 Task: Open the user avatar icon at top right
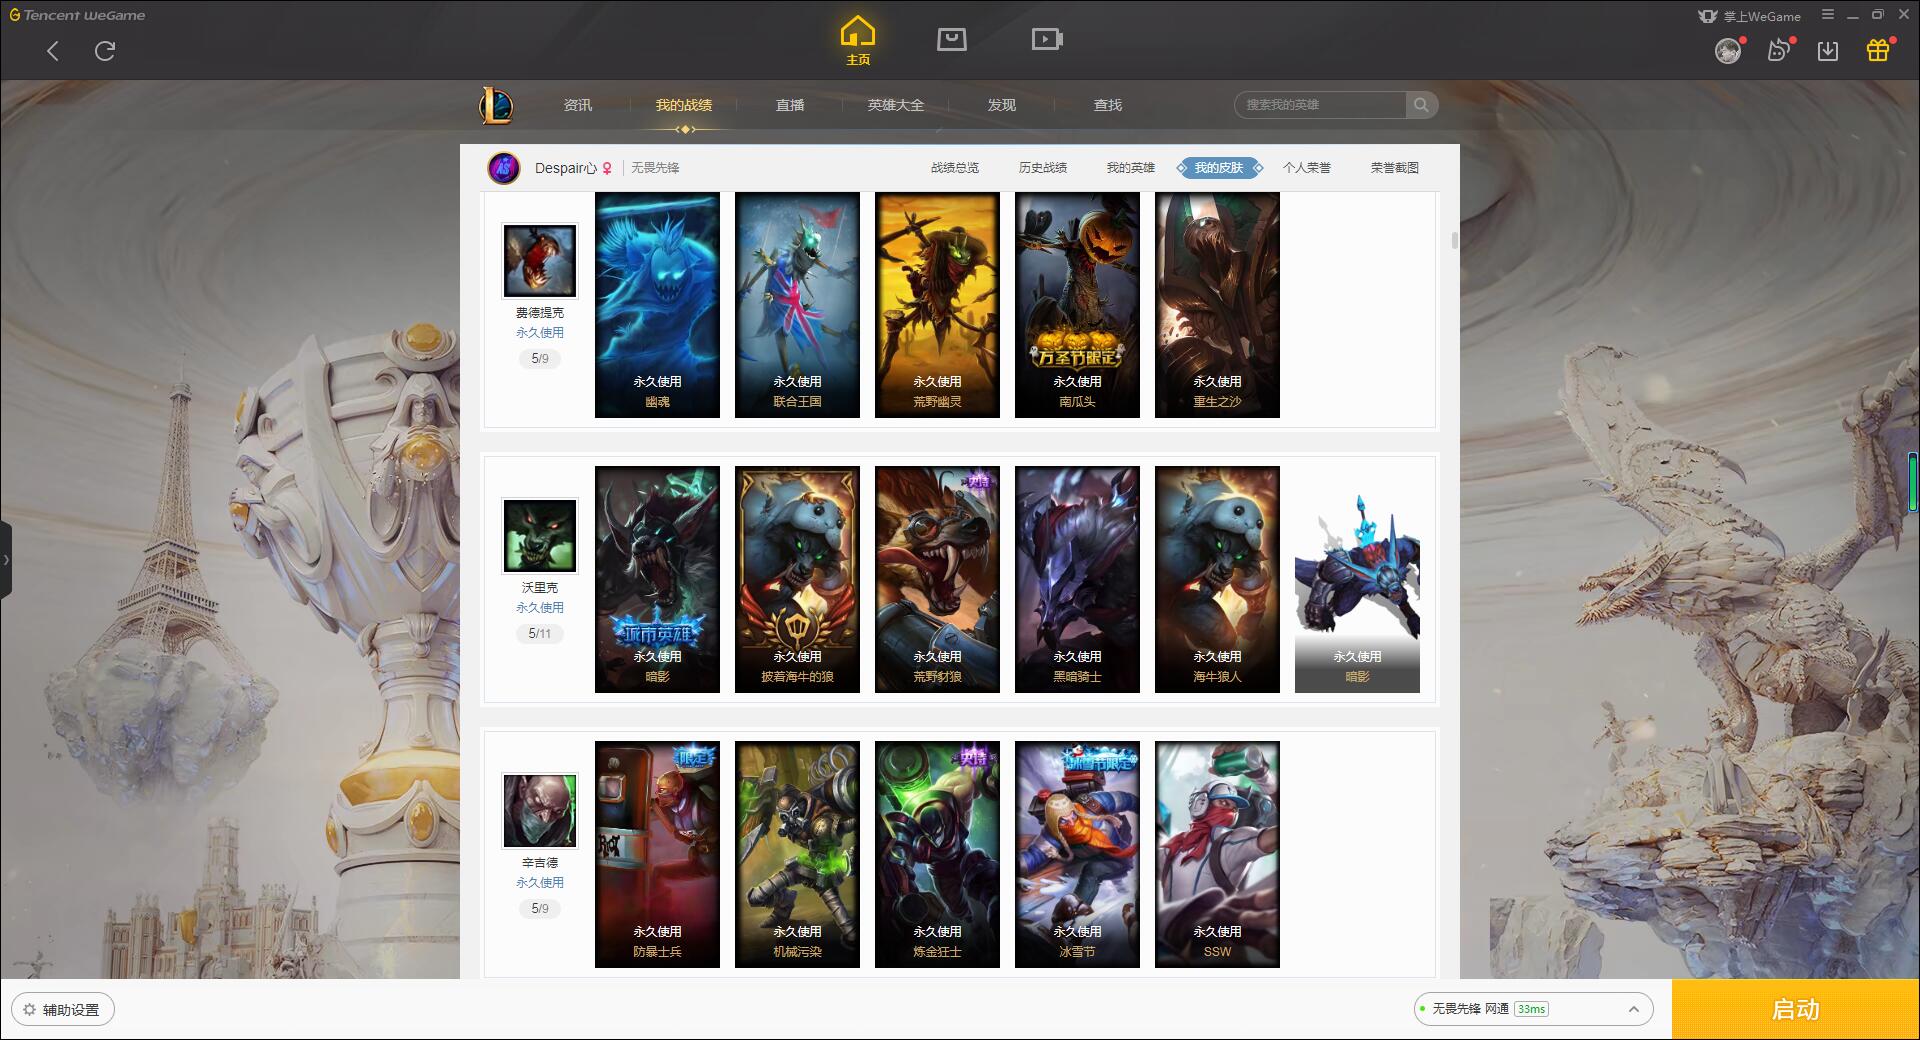pyautogui.click(x=1727, y=51)
